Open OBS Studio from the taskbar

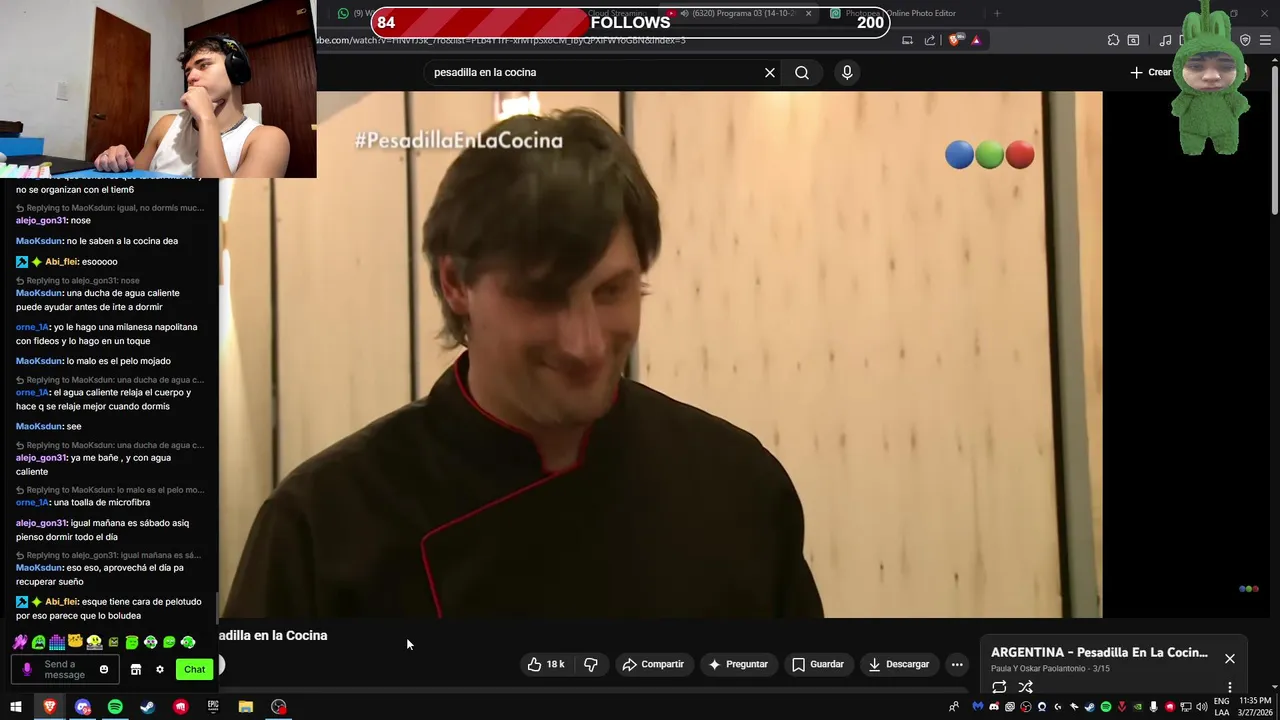pos(279,707)
